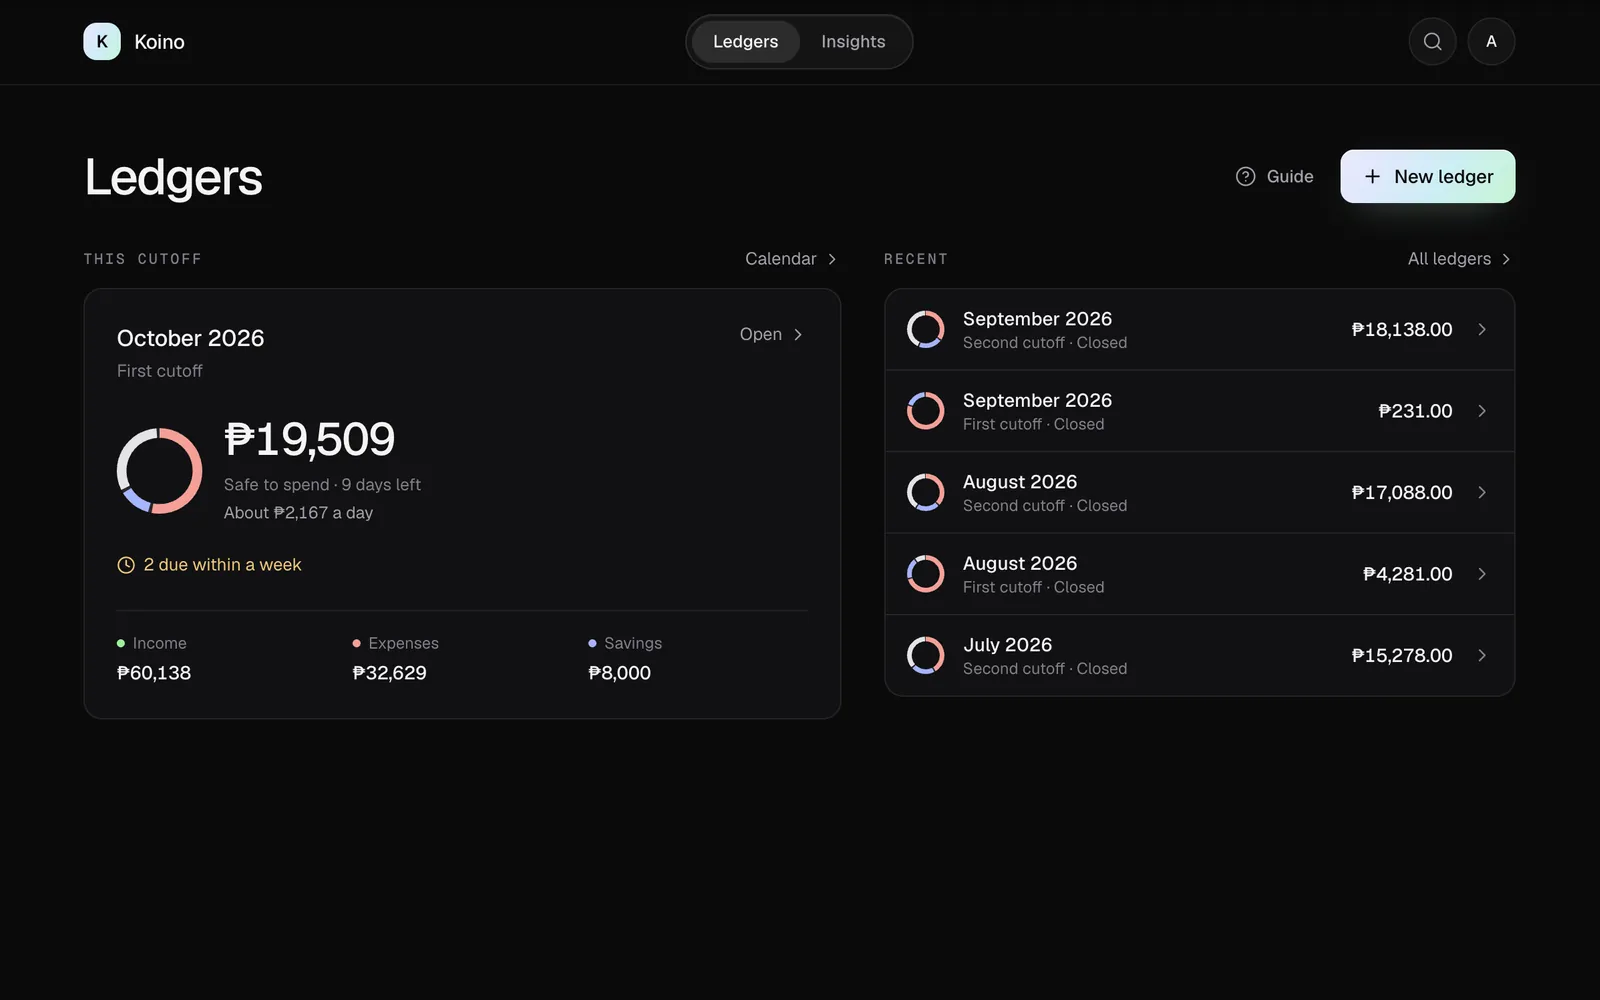Click 'About ₱2,167 a day' text
This screenshot has height=1000, width=1600.
tap(298, 513)
